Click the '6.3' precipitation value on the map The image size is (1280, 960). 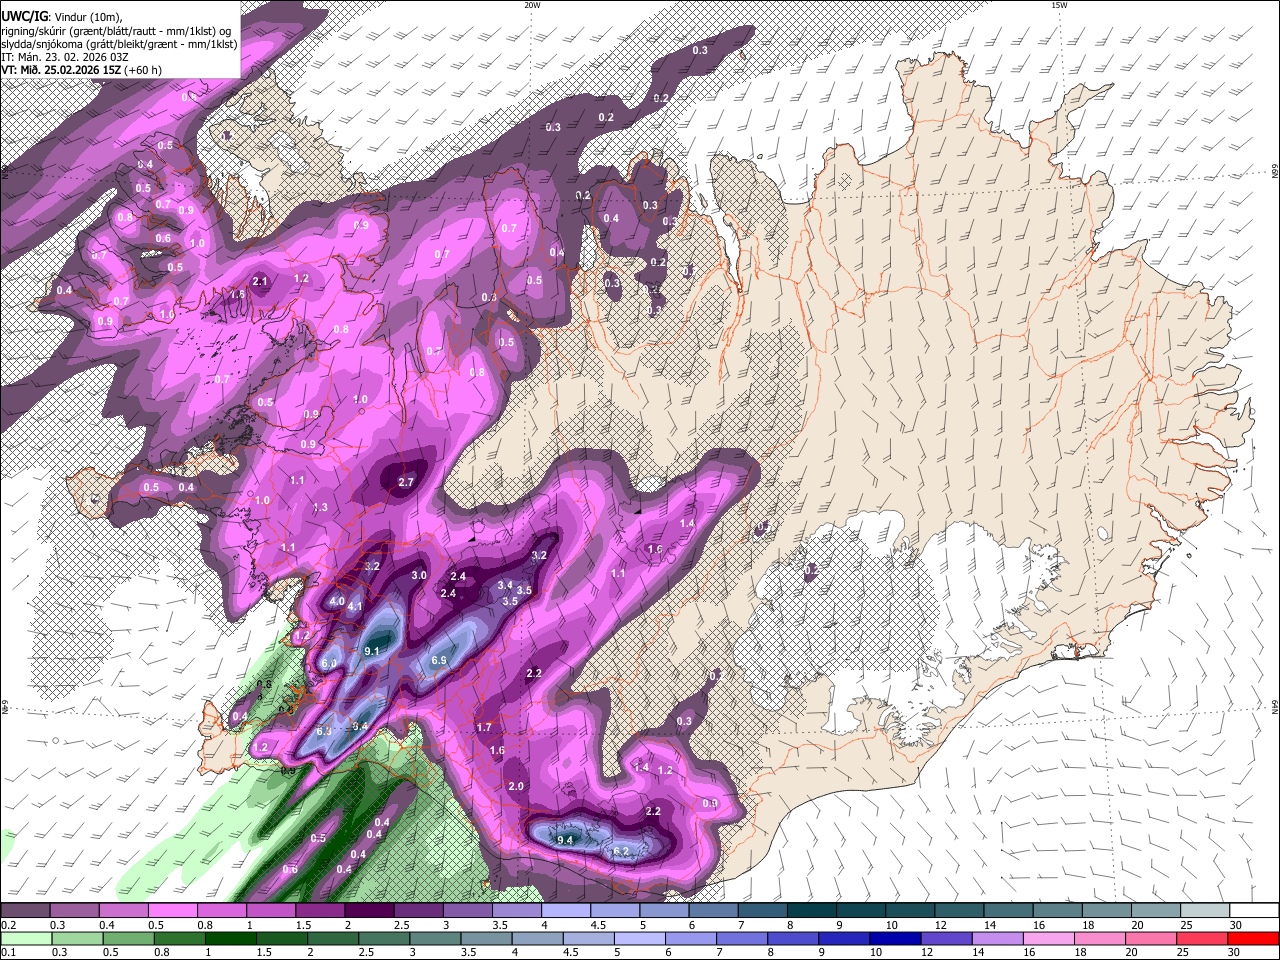(x=324, y=731)
